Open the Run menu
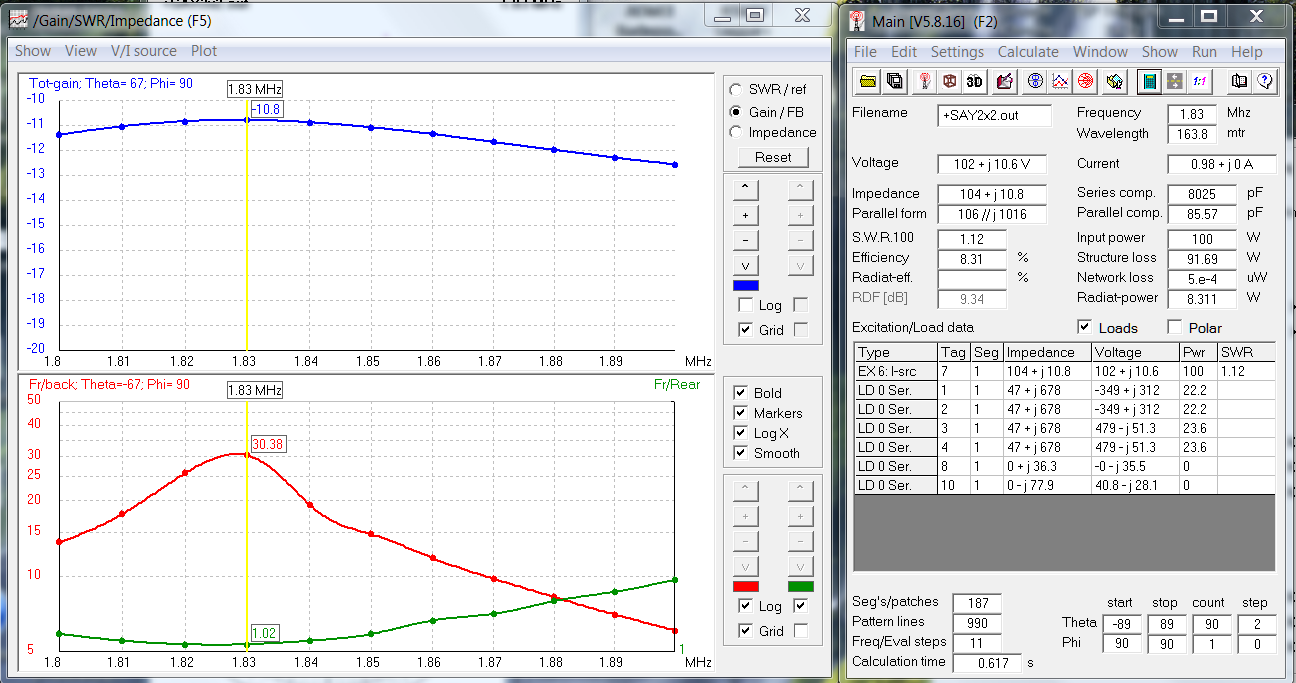The image size is (1296, 683). click(x=1204, y=52)
